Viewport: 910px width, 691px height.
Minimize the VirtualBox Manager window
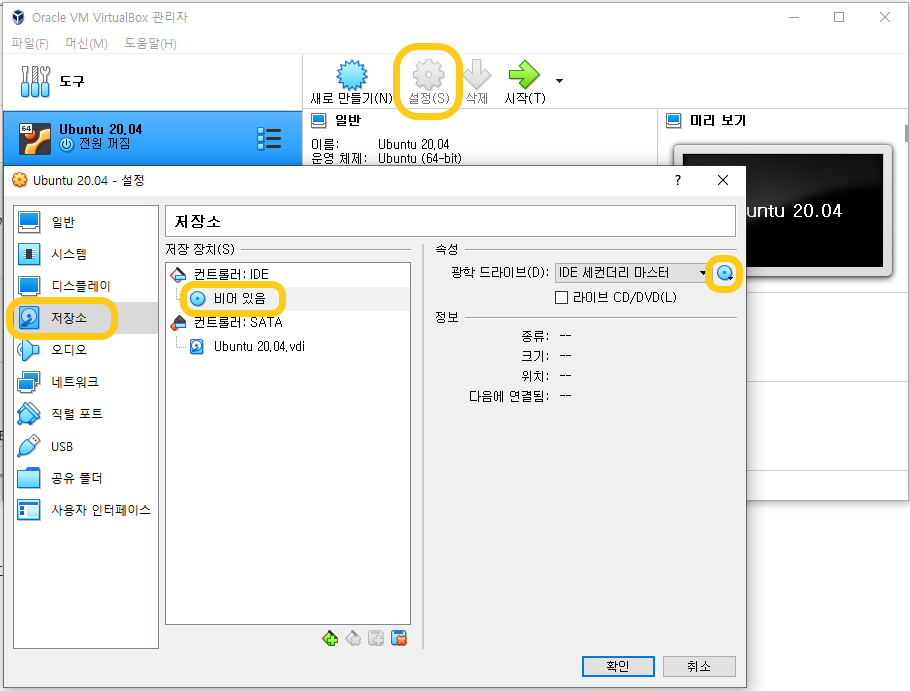[794, 17]
